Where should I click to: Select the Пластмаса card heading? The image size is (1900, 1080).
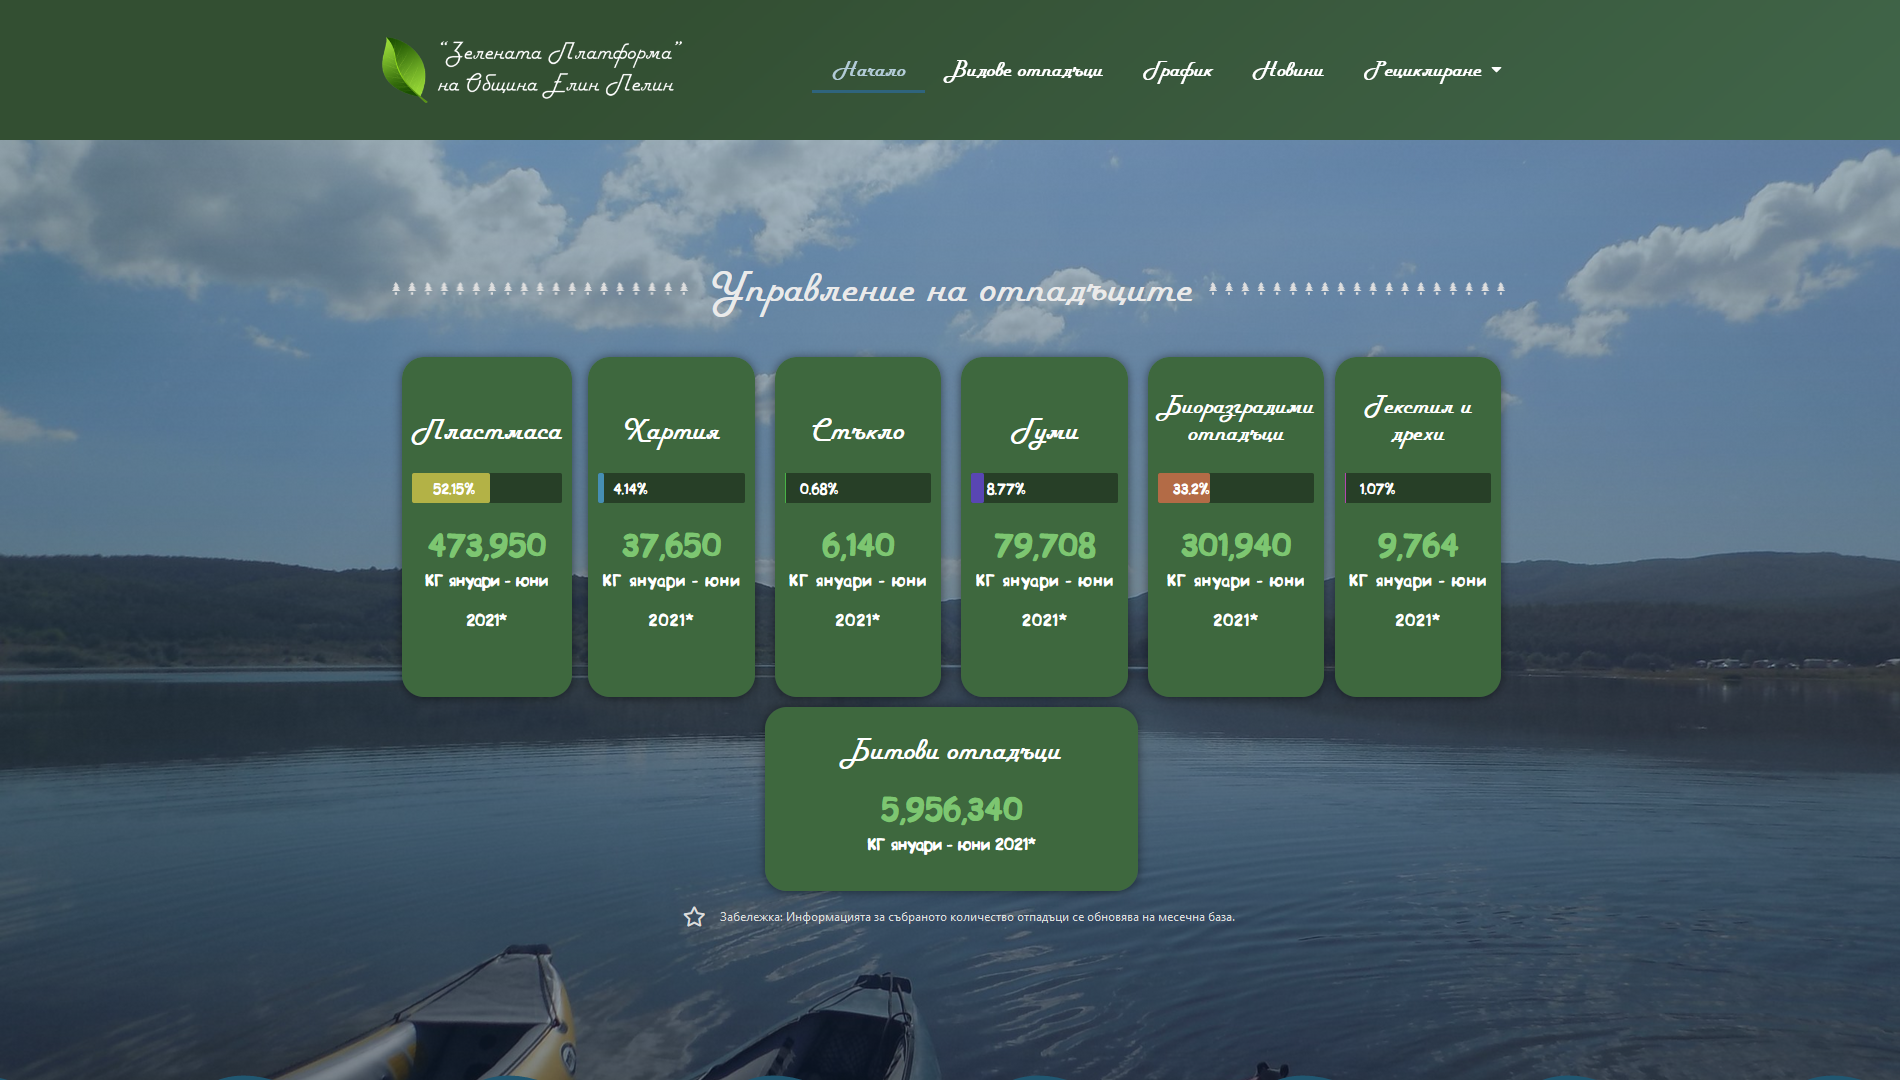[x=487, y=432]
